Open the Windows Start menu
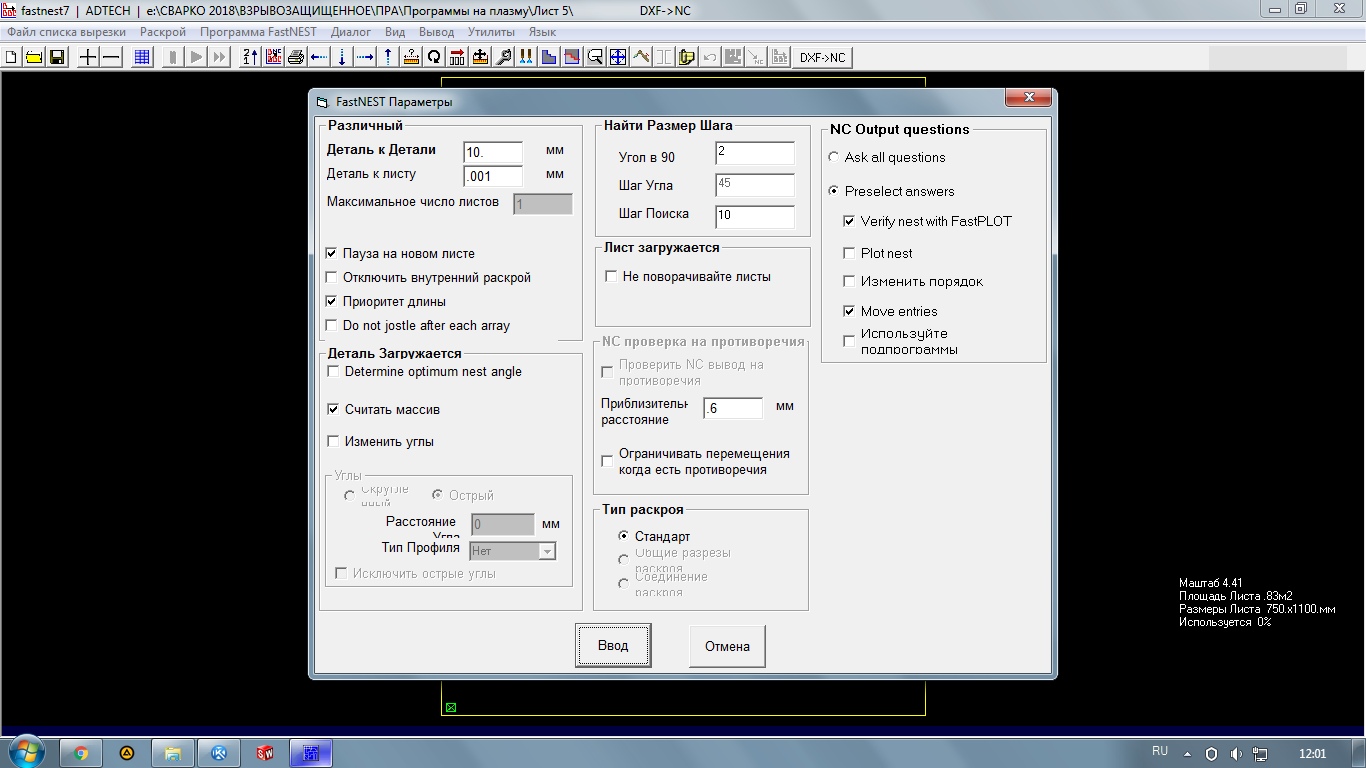This screenshot has height=768, width=1366. (x=27, y=752)
